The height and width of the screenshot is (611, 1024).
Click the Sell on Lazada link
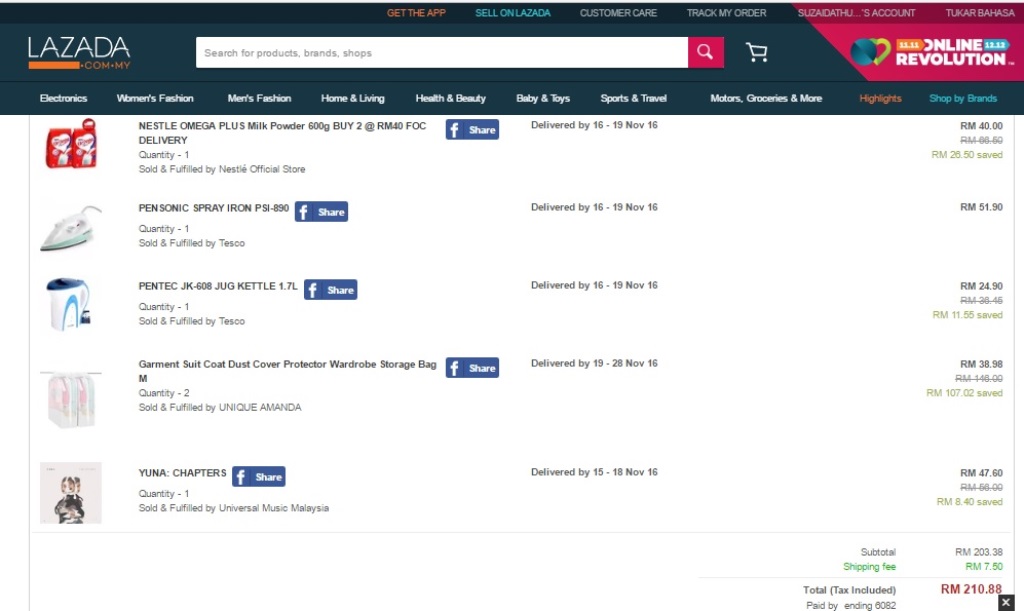point(513,13)
